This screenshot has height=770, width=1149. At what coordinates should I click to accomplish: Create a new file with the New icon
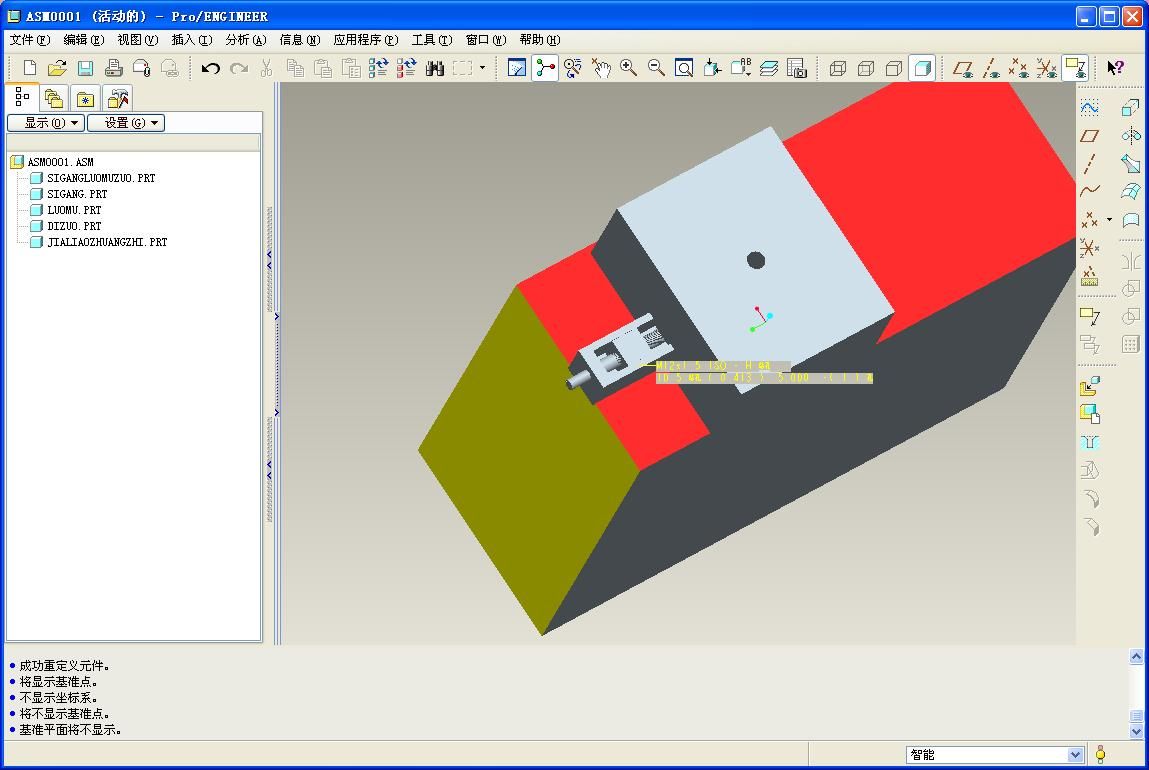pyautogui.click(x=29, y=68)
